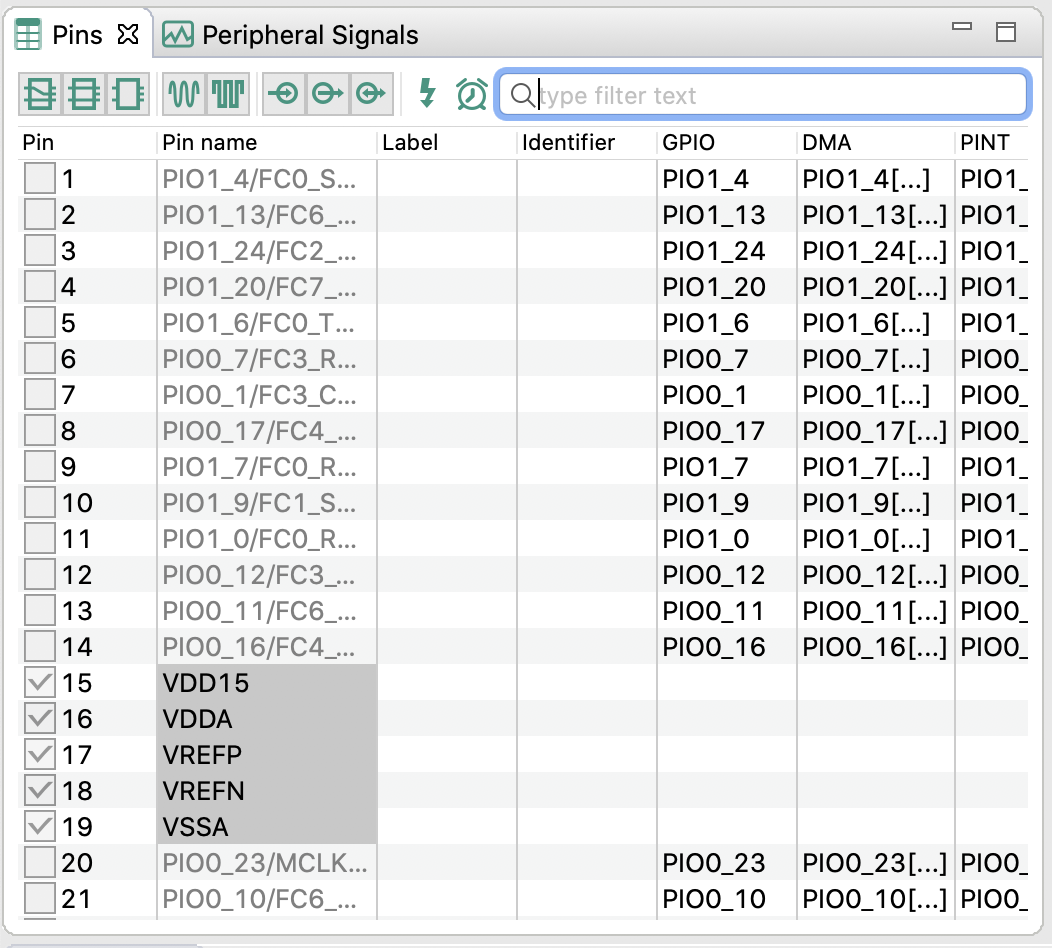Click the alarm clock icon in toolbar
This screenshot has width=1052, height=948.
(x=471, y=94)
